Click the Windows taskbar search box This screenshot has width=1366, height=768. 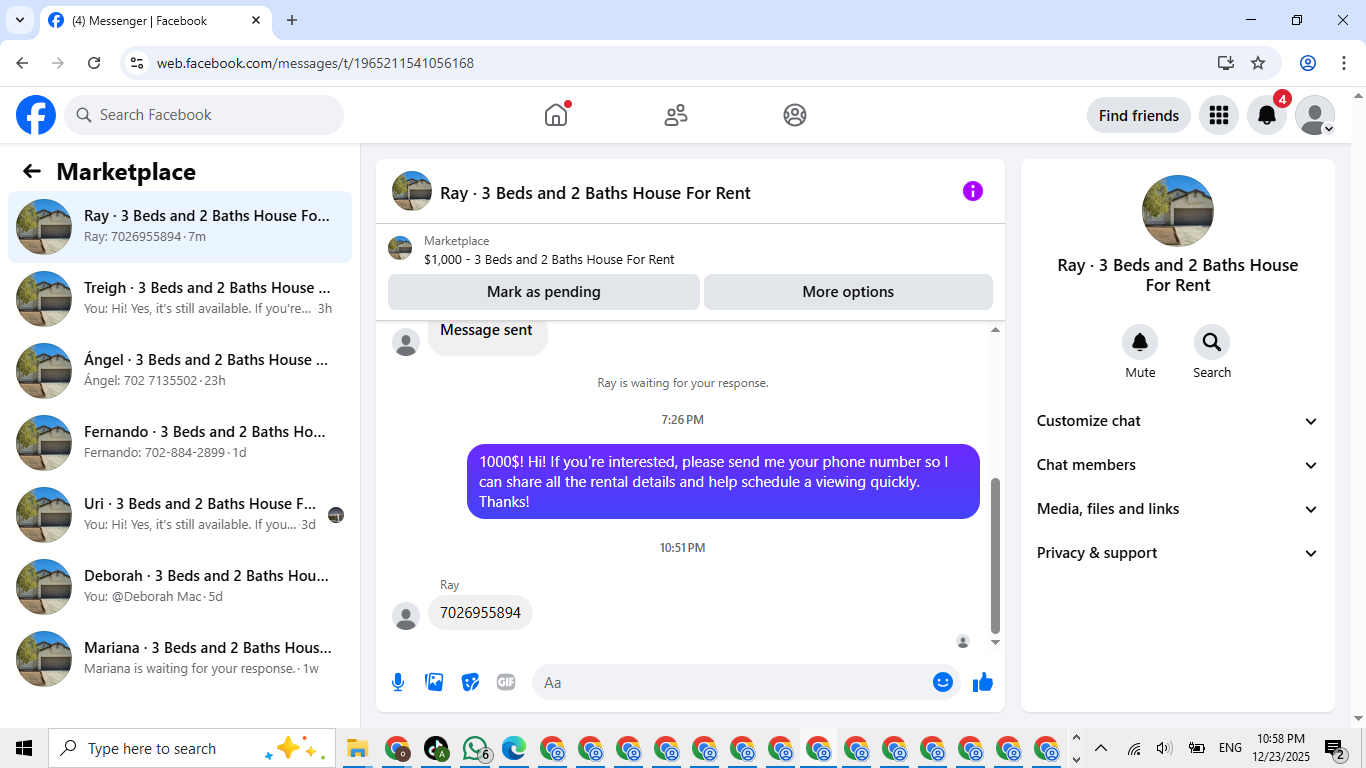(192, 748)
